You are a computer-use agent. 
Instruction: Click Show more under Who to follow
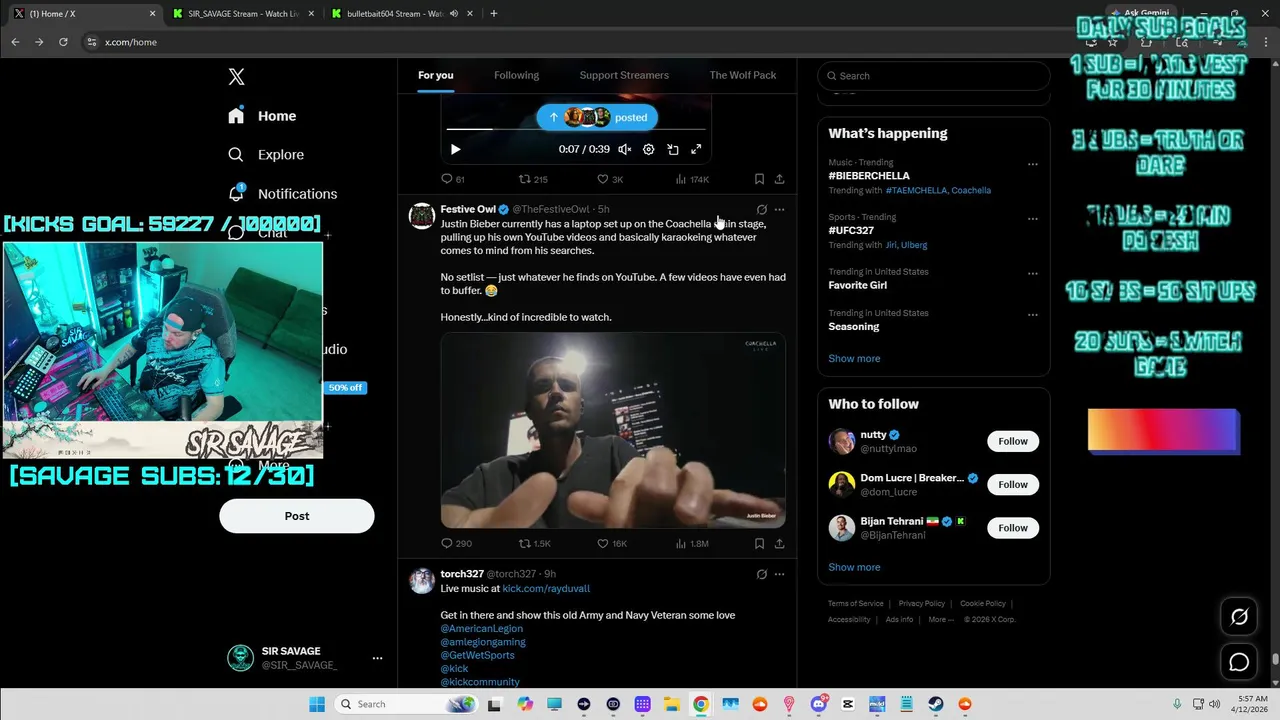click(854, 567)
